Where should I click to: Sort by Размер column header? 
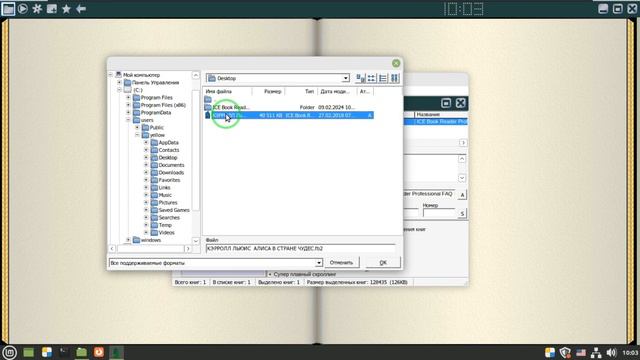coord(269,91)
